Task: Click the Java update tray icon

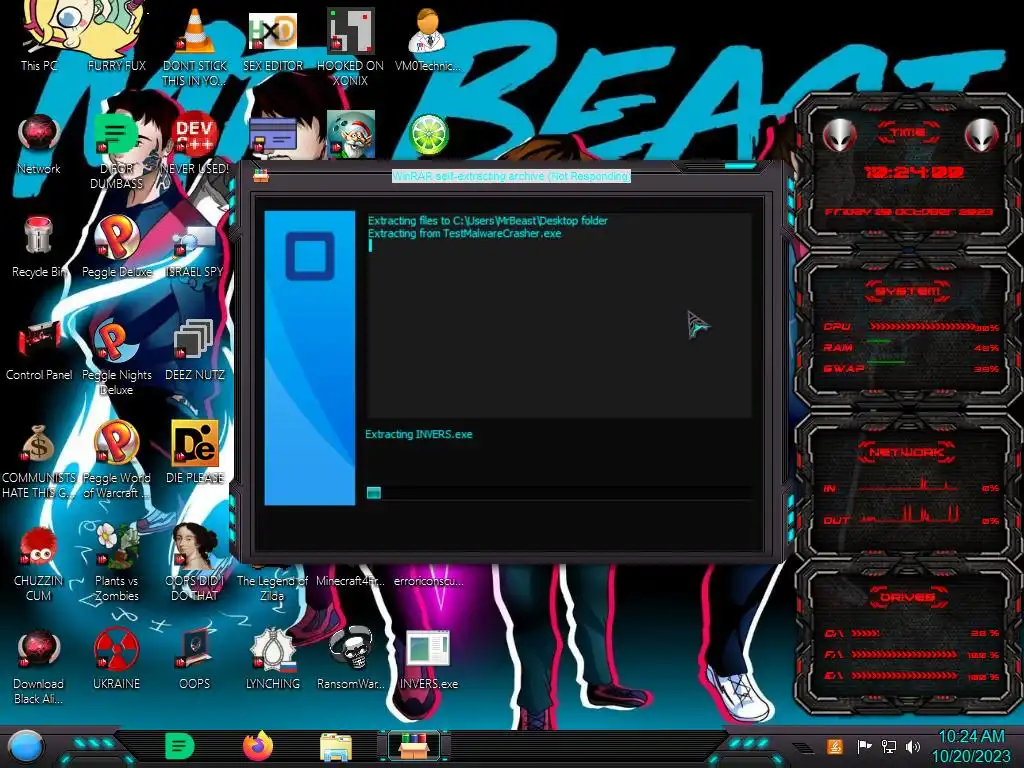Action: 834,746
